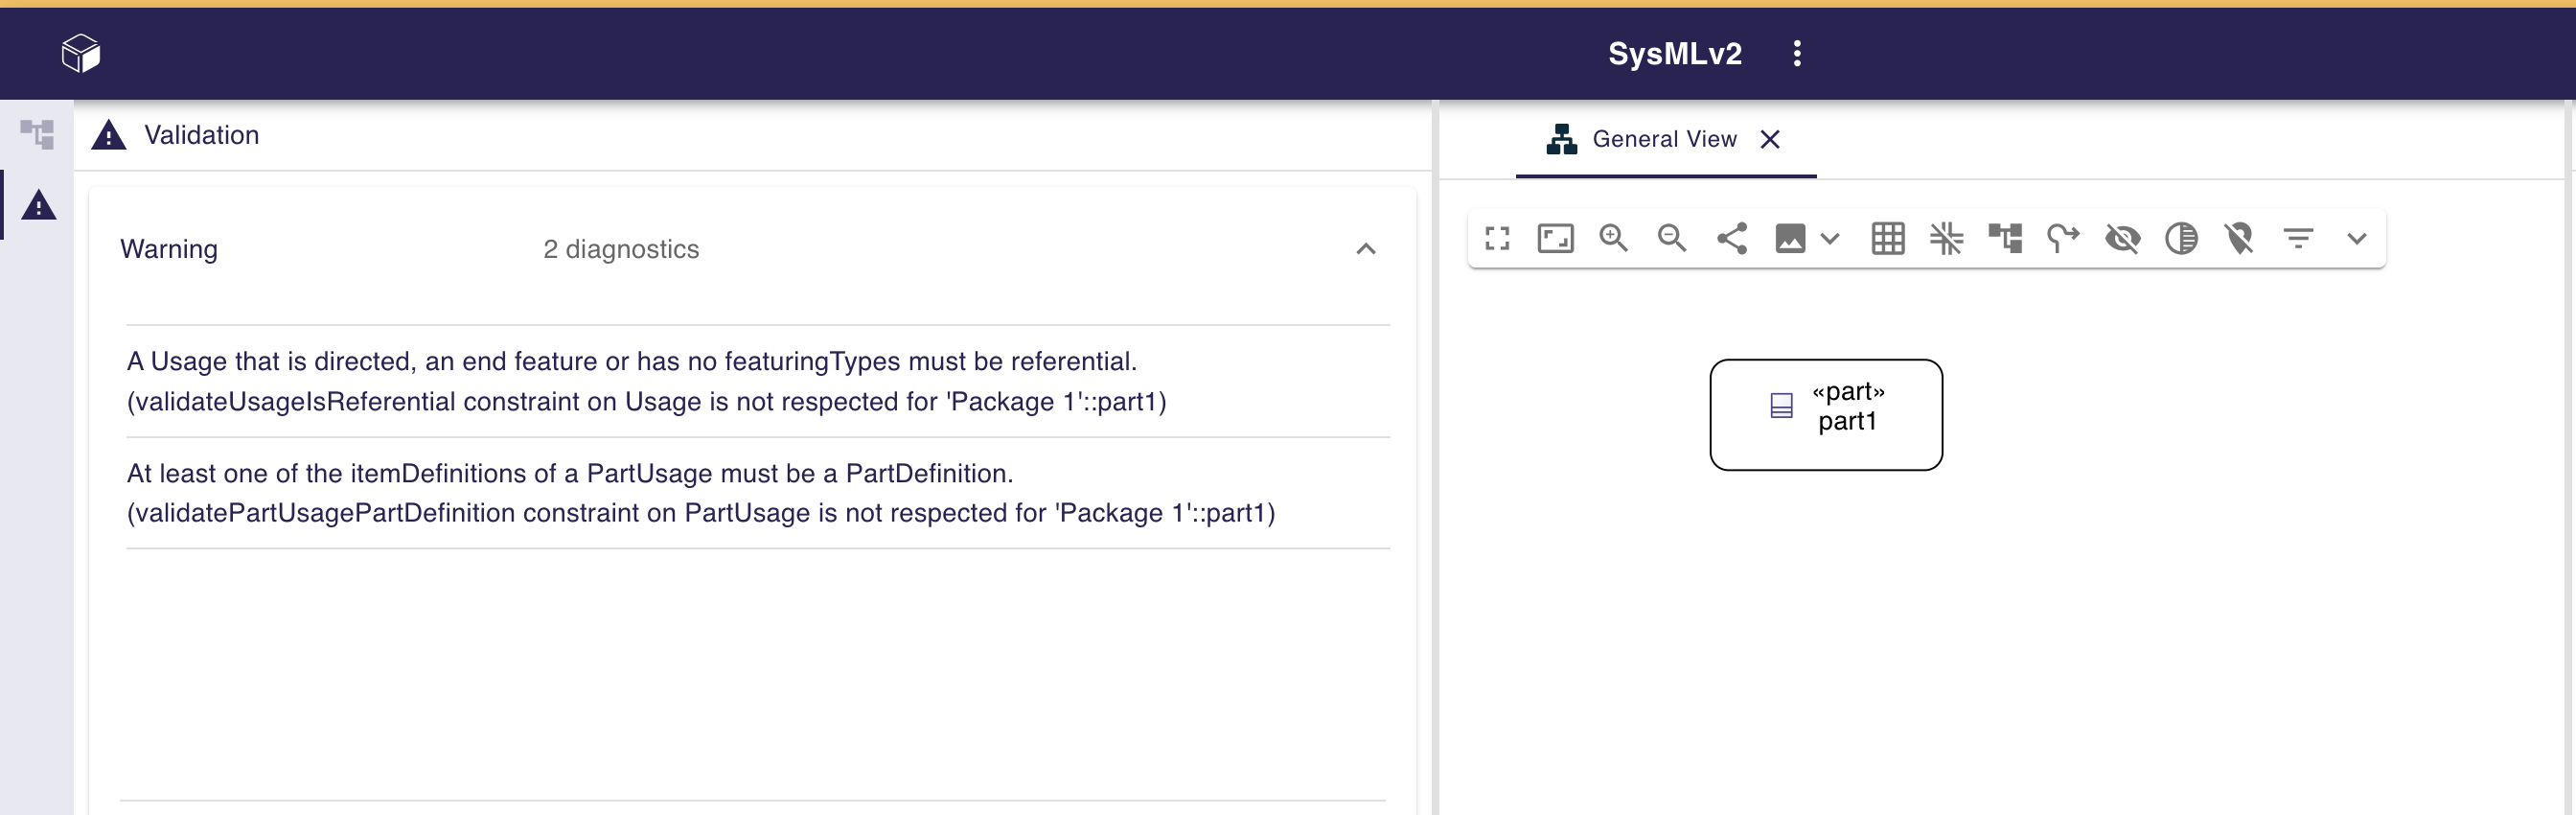
Task: Reveal hidden elements with crossed-eye icon
Action: pyautogui.click(x=2122, y=238)
